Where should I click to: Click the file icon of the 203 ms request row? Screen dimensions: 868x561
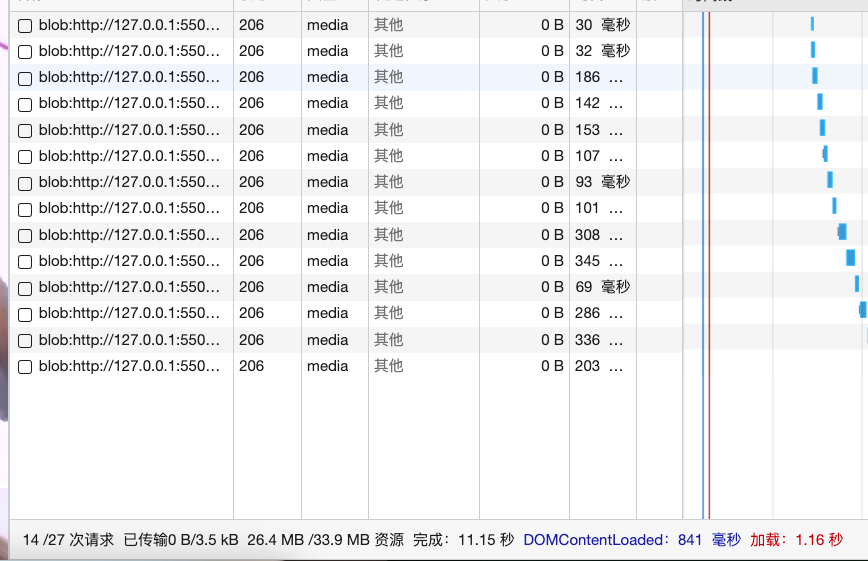[25, 367]
